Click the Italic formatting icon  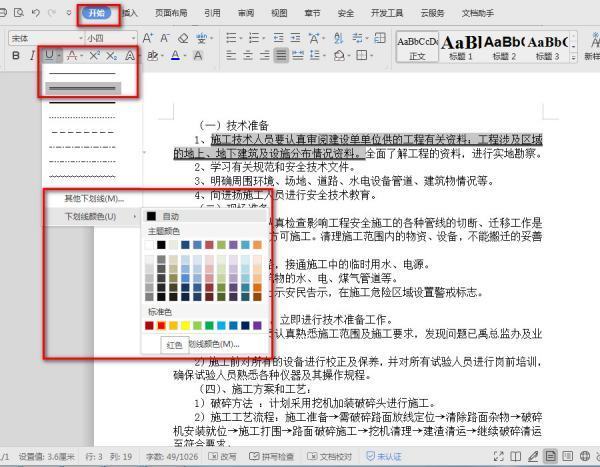pyautogui.click(x=33, y=56)
